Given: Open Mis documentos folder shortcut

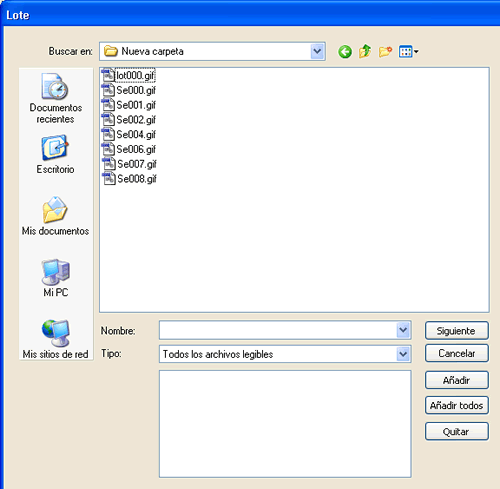Looking at the screenshot, I should (x=55, y=216).
